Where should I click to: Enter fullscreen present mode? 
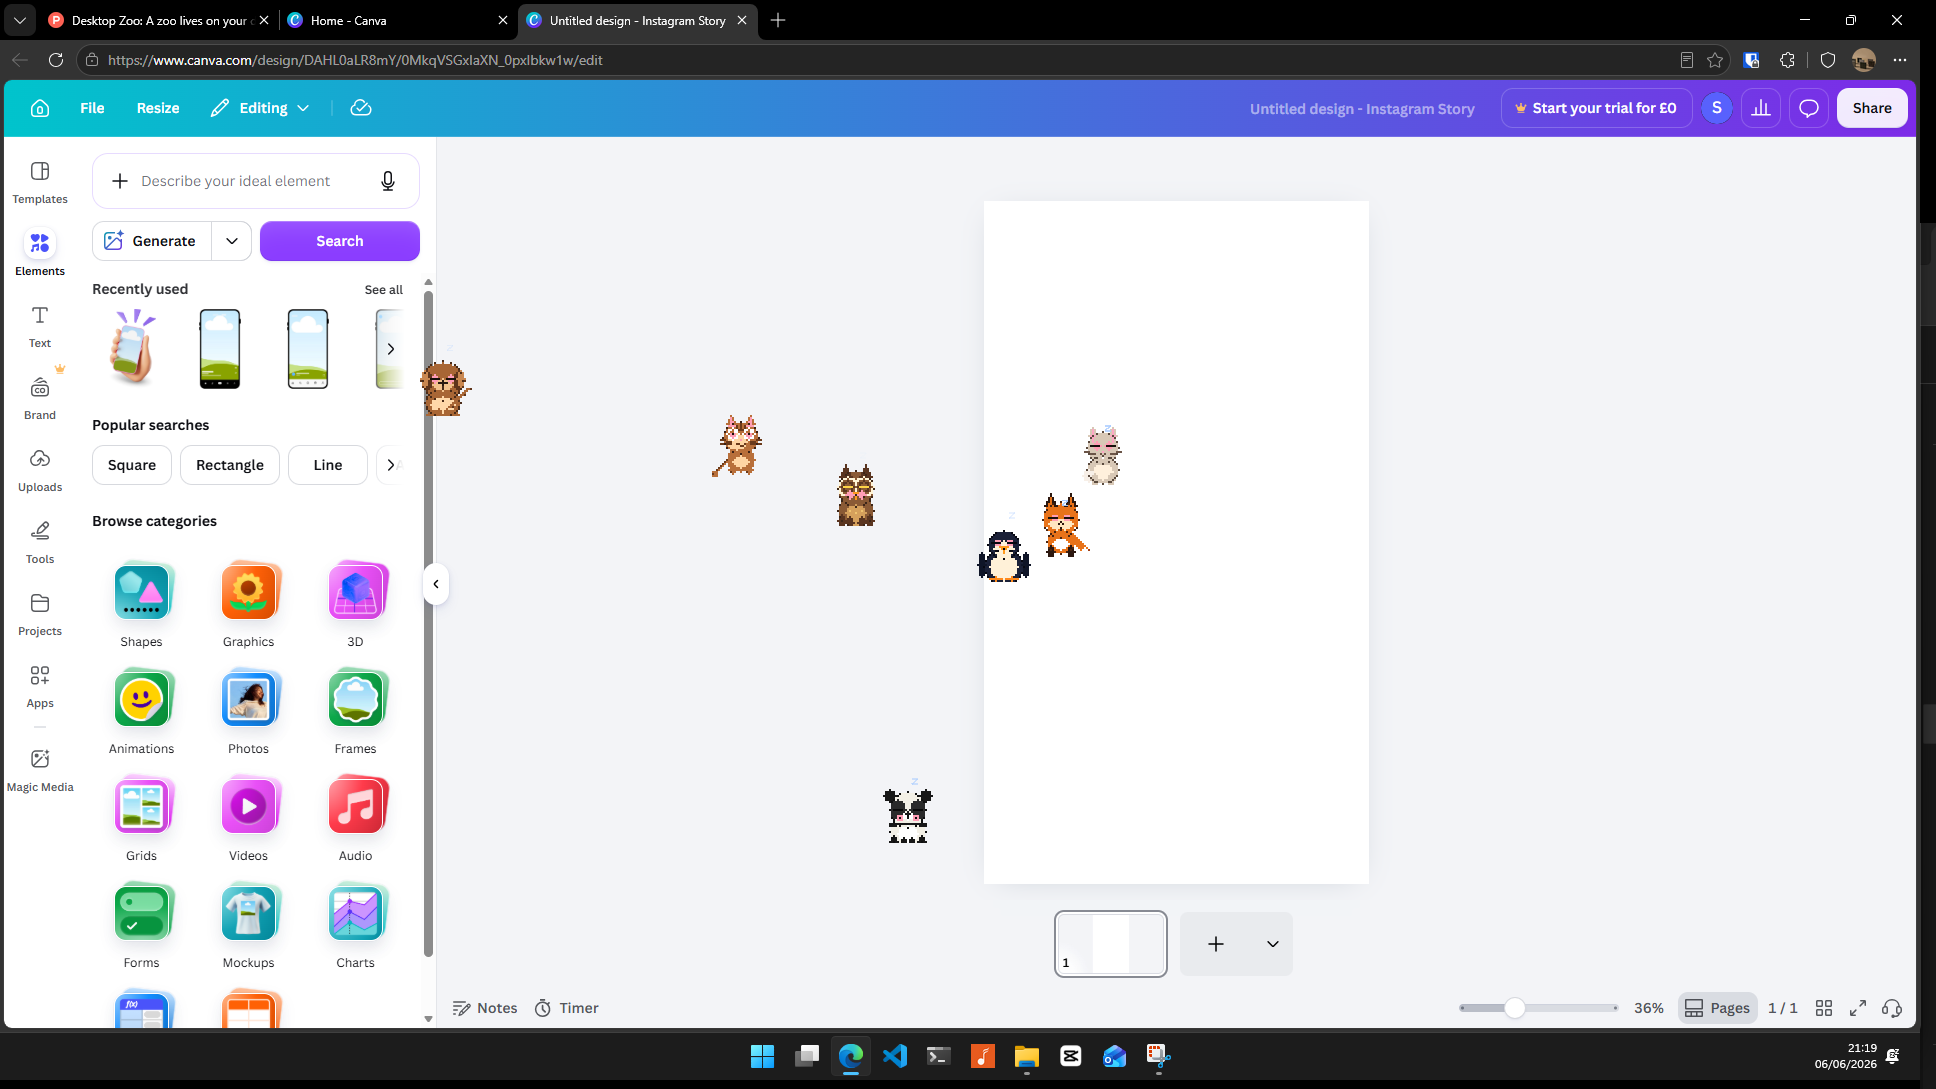pos(1858,1008)
